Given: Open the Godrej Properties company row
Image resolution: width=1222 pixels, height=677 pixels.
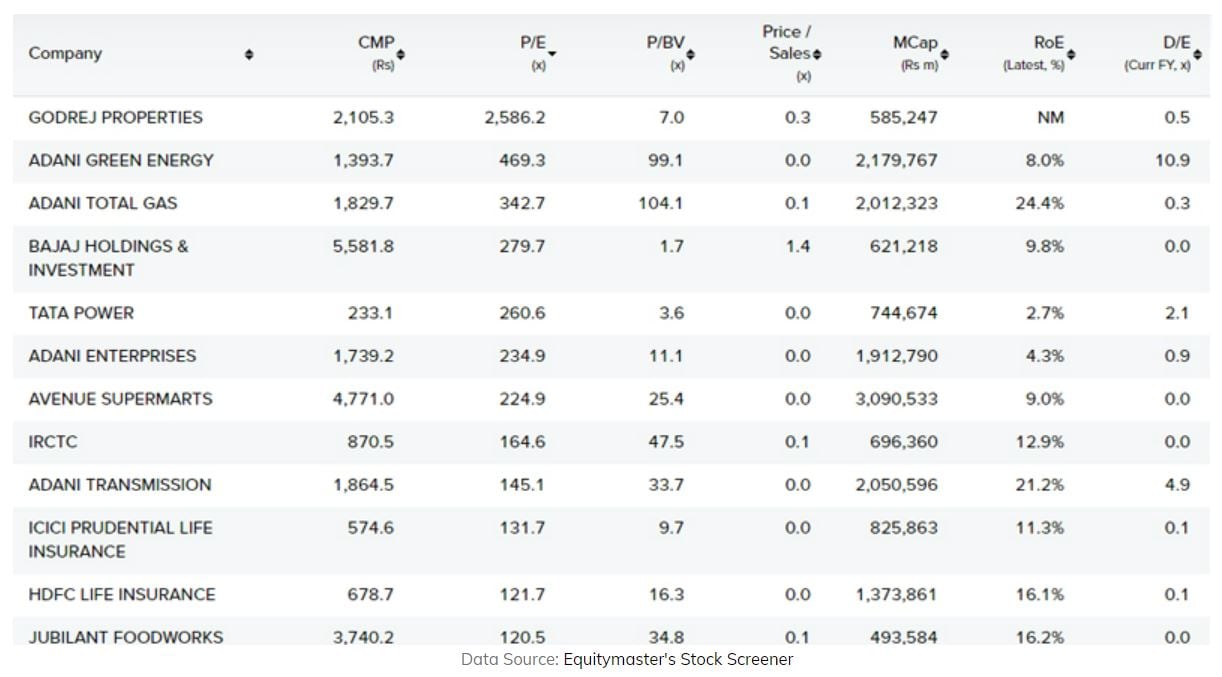Looking at the screenshot, I should coord(115,117).
